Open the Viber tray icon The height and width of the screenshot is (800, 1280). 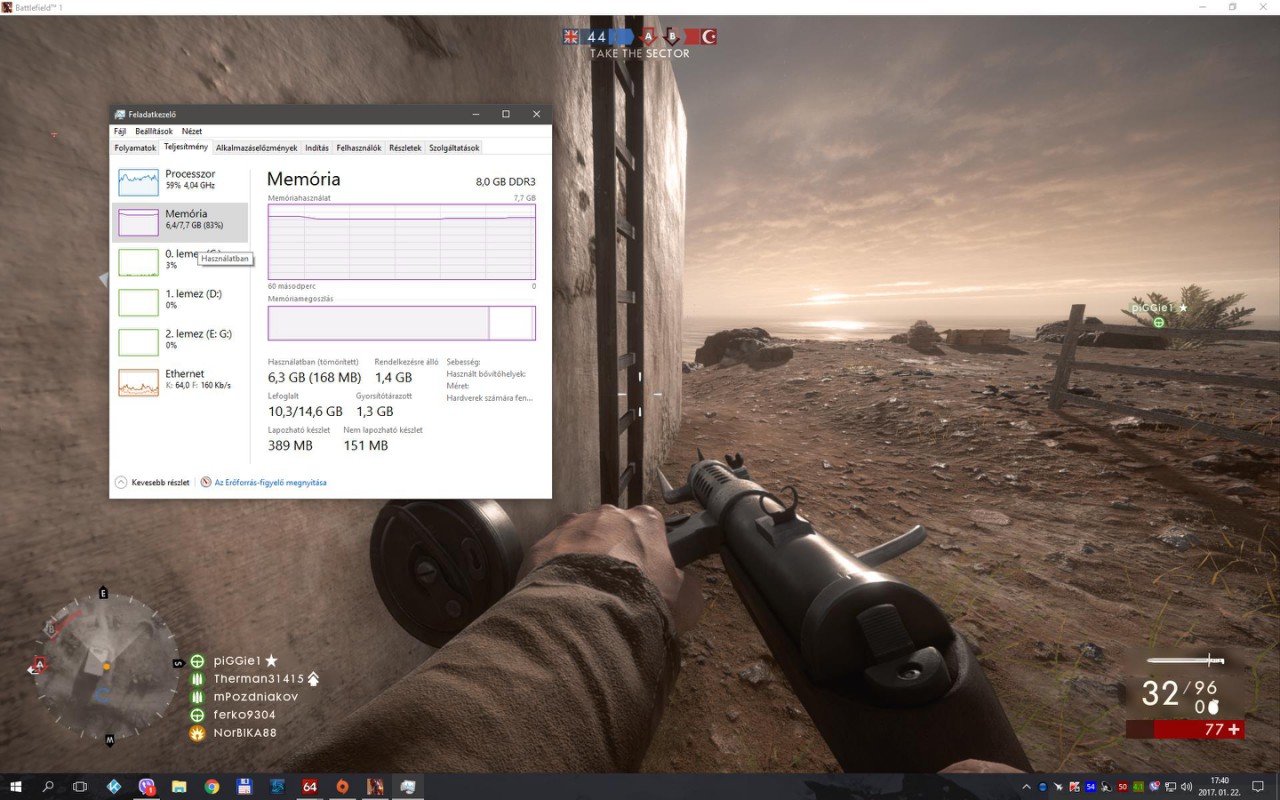(x=1154, y=786)
